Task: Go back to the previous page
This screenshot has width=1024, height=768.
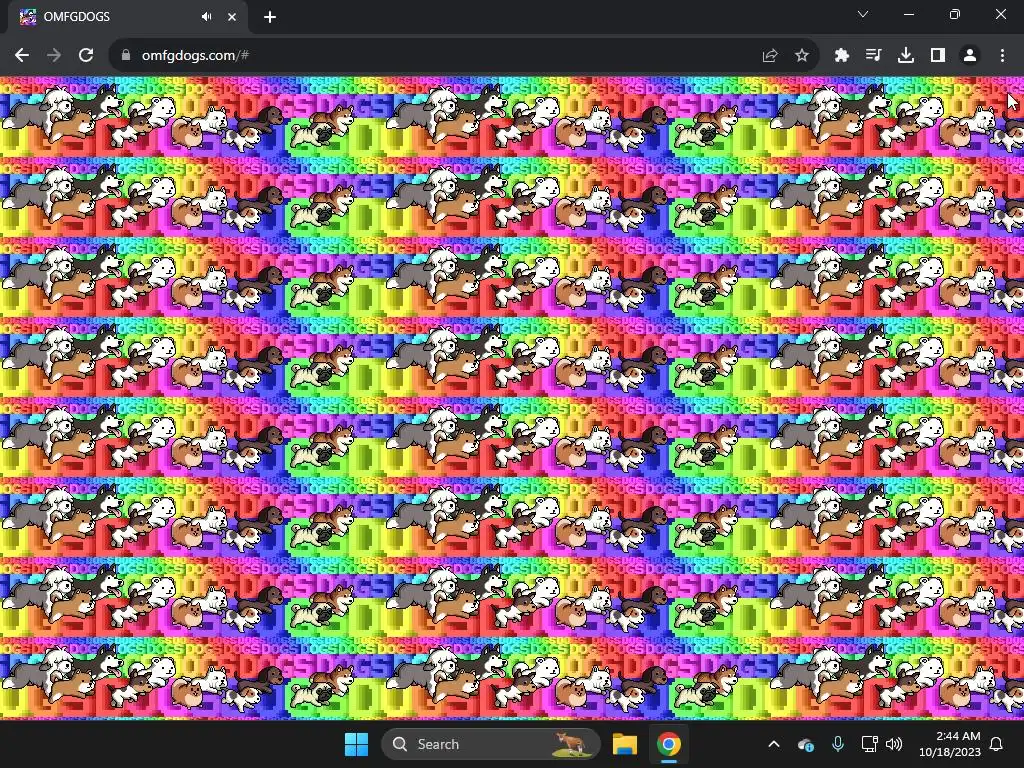Action: click(22, 56)
